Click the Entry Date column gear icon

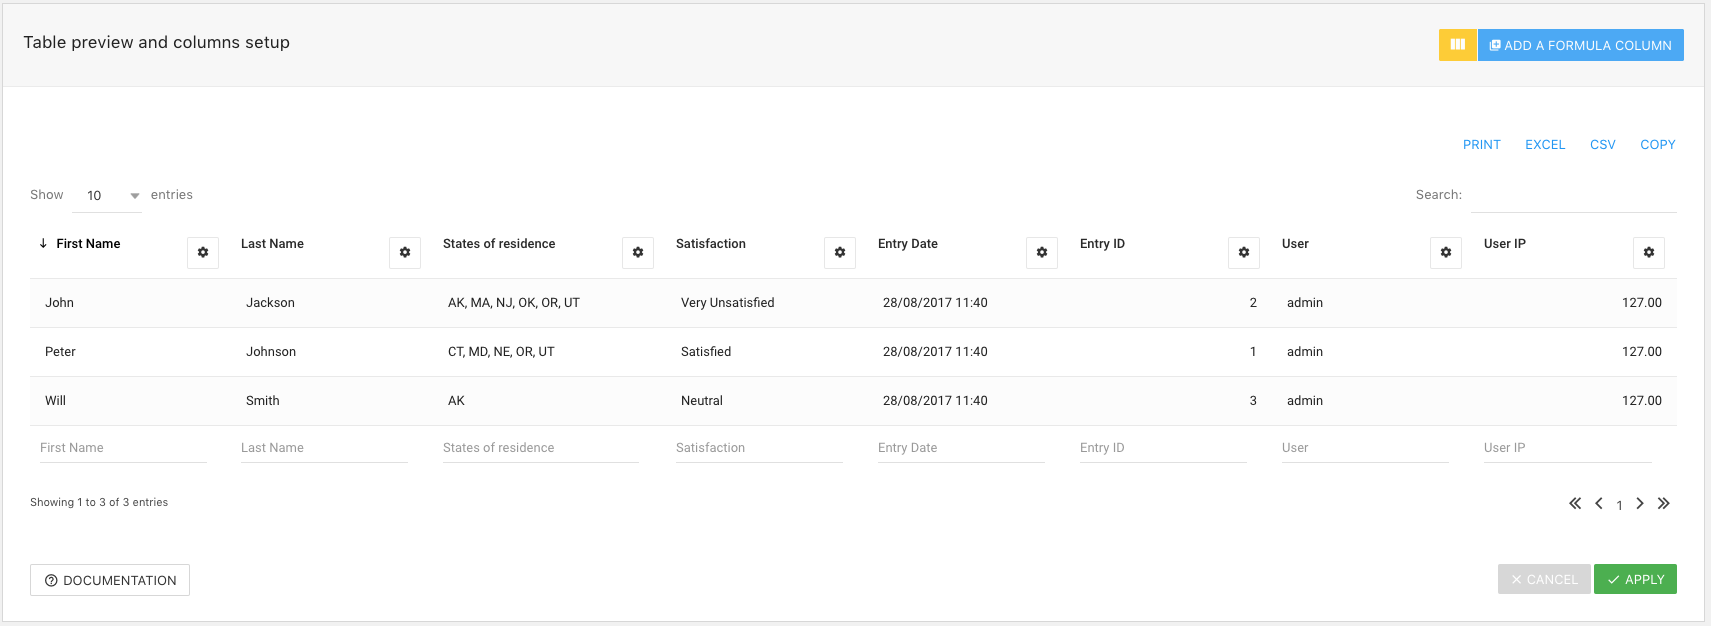(1042, 253)
